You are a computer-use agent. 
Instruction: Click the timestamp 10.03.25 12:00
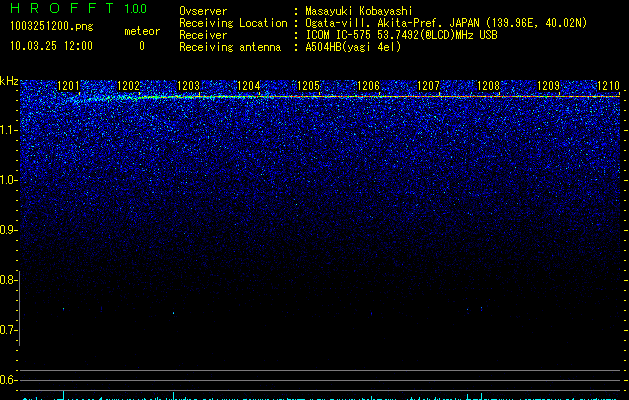click(x=51, y=46)
